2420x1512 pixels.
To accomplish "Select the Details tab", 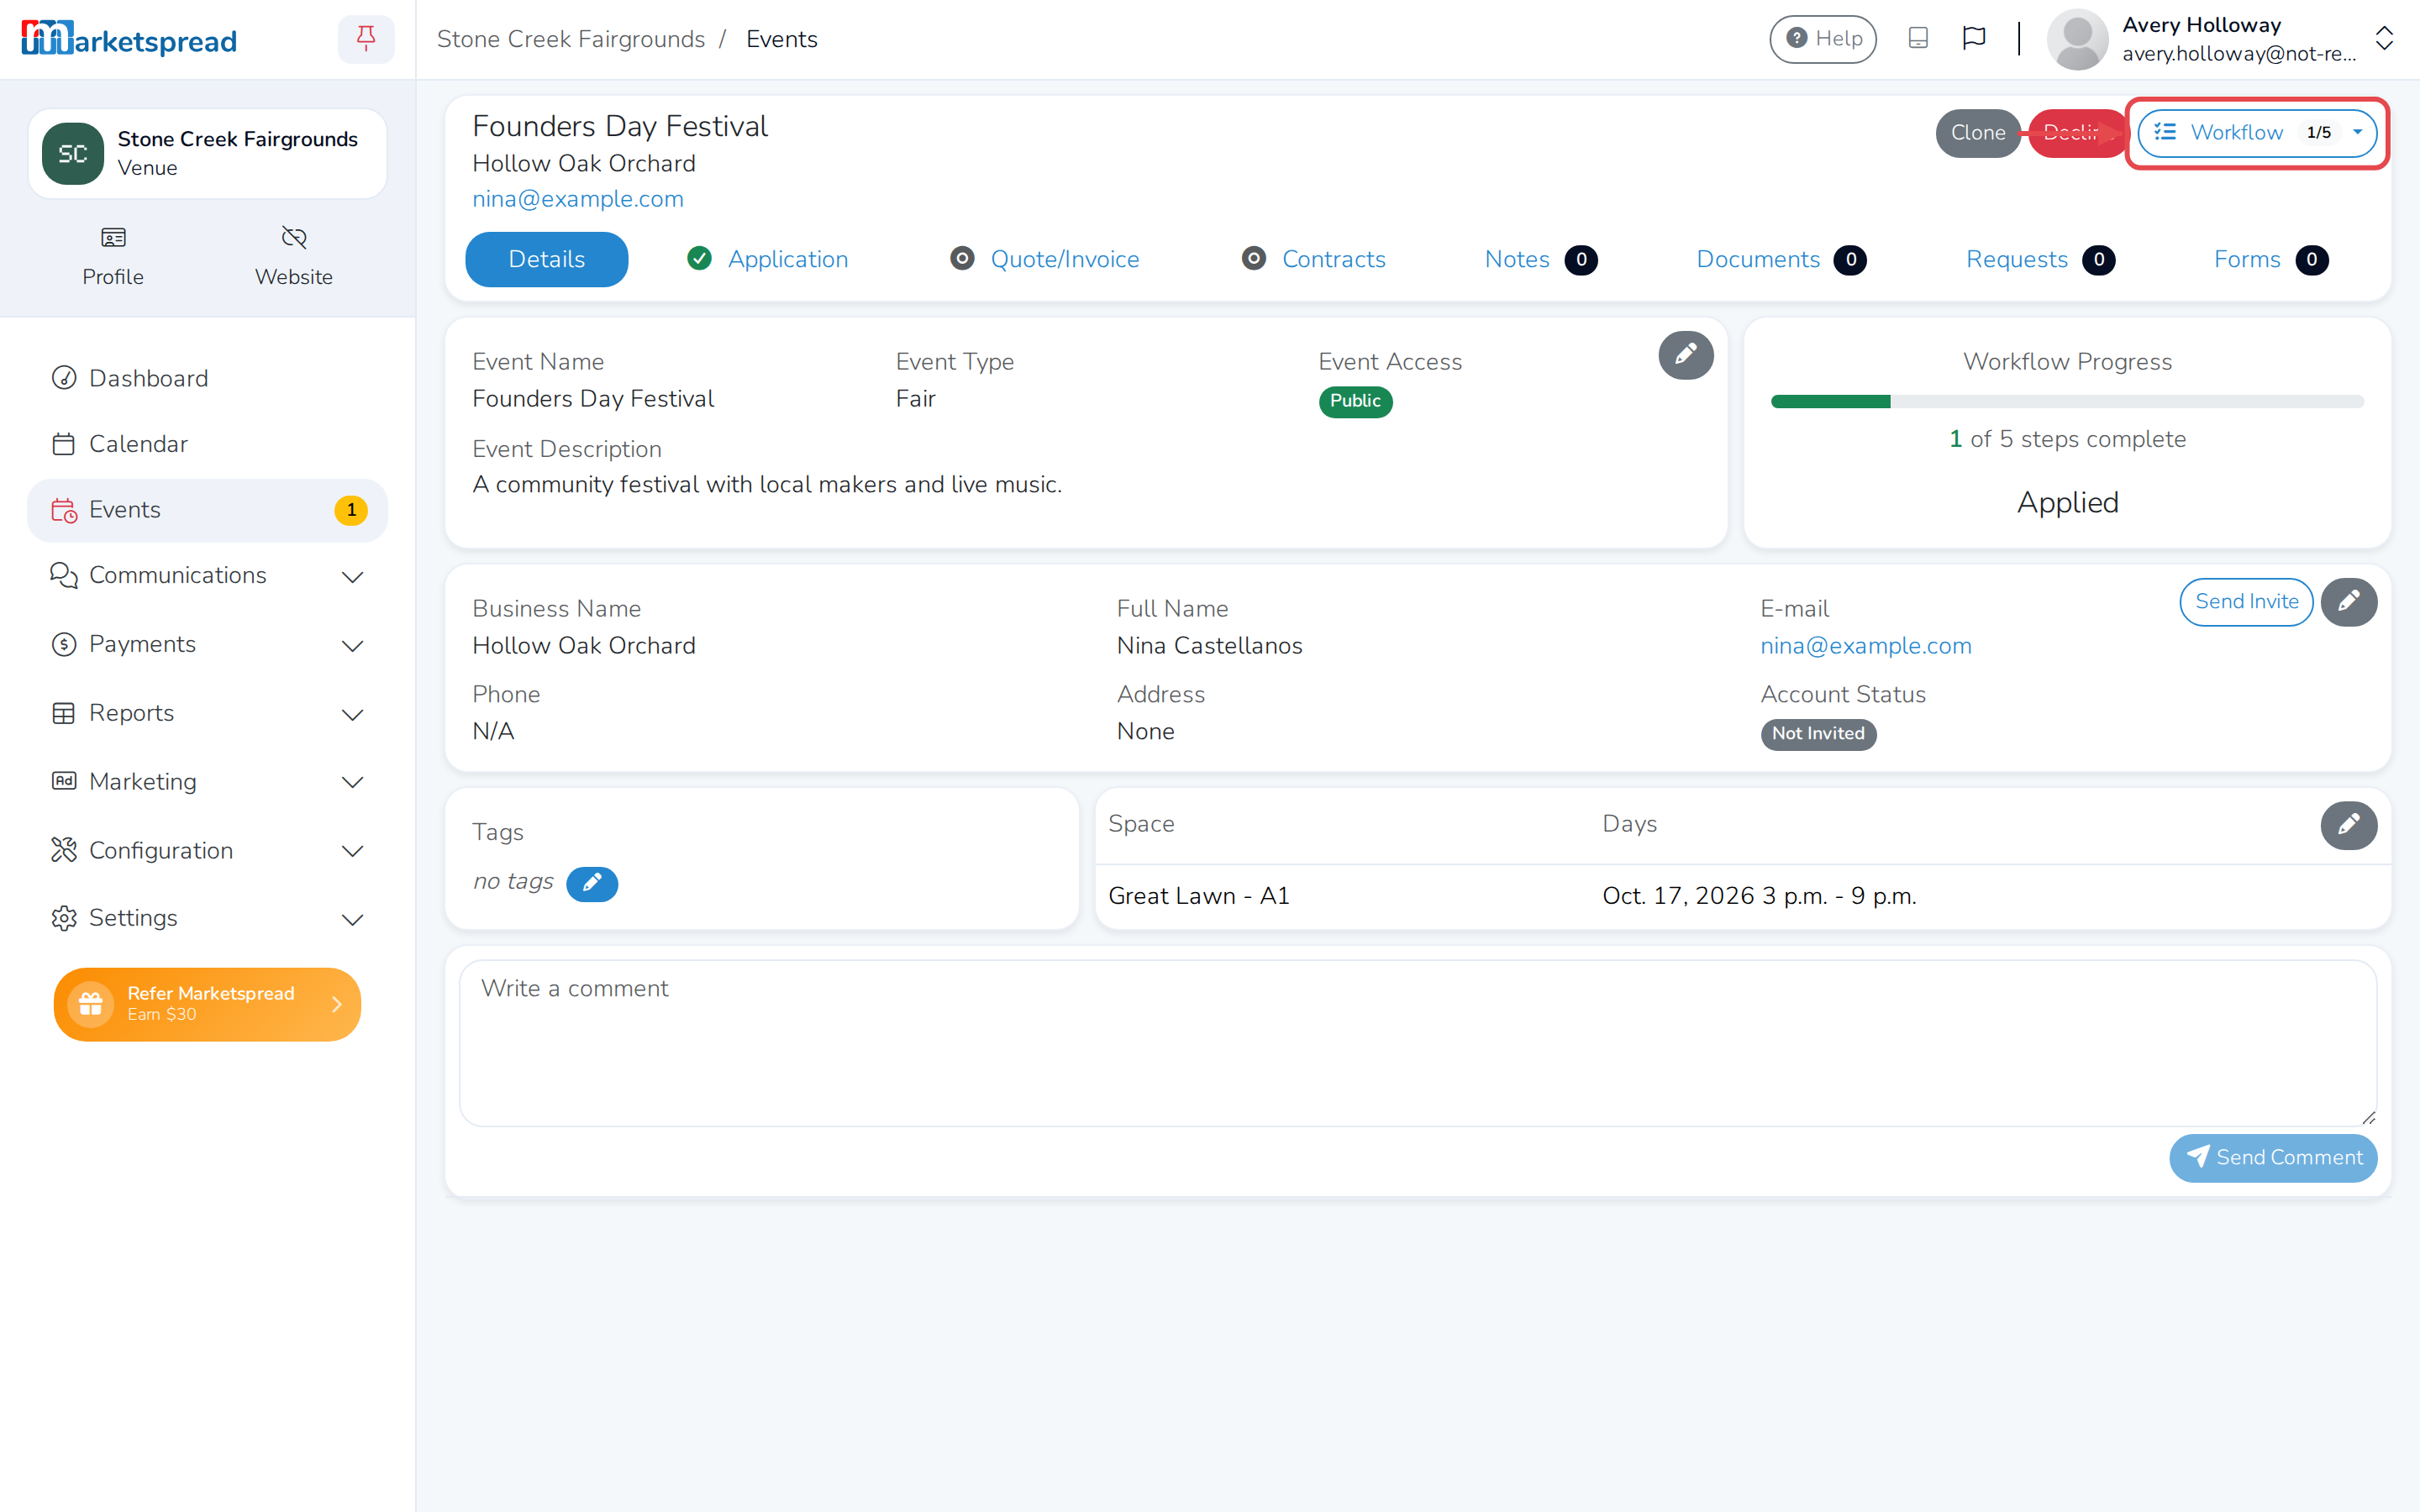I will (x=546, y=260).
